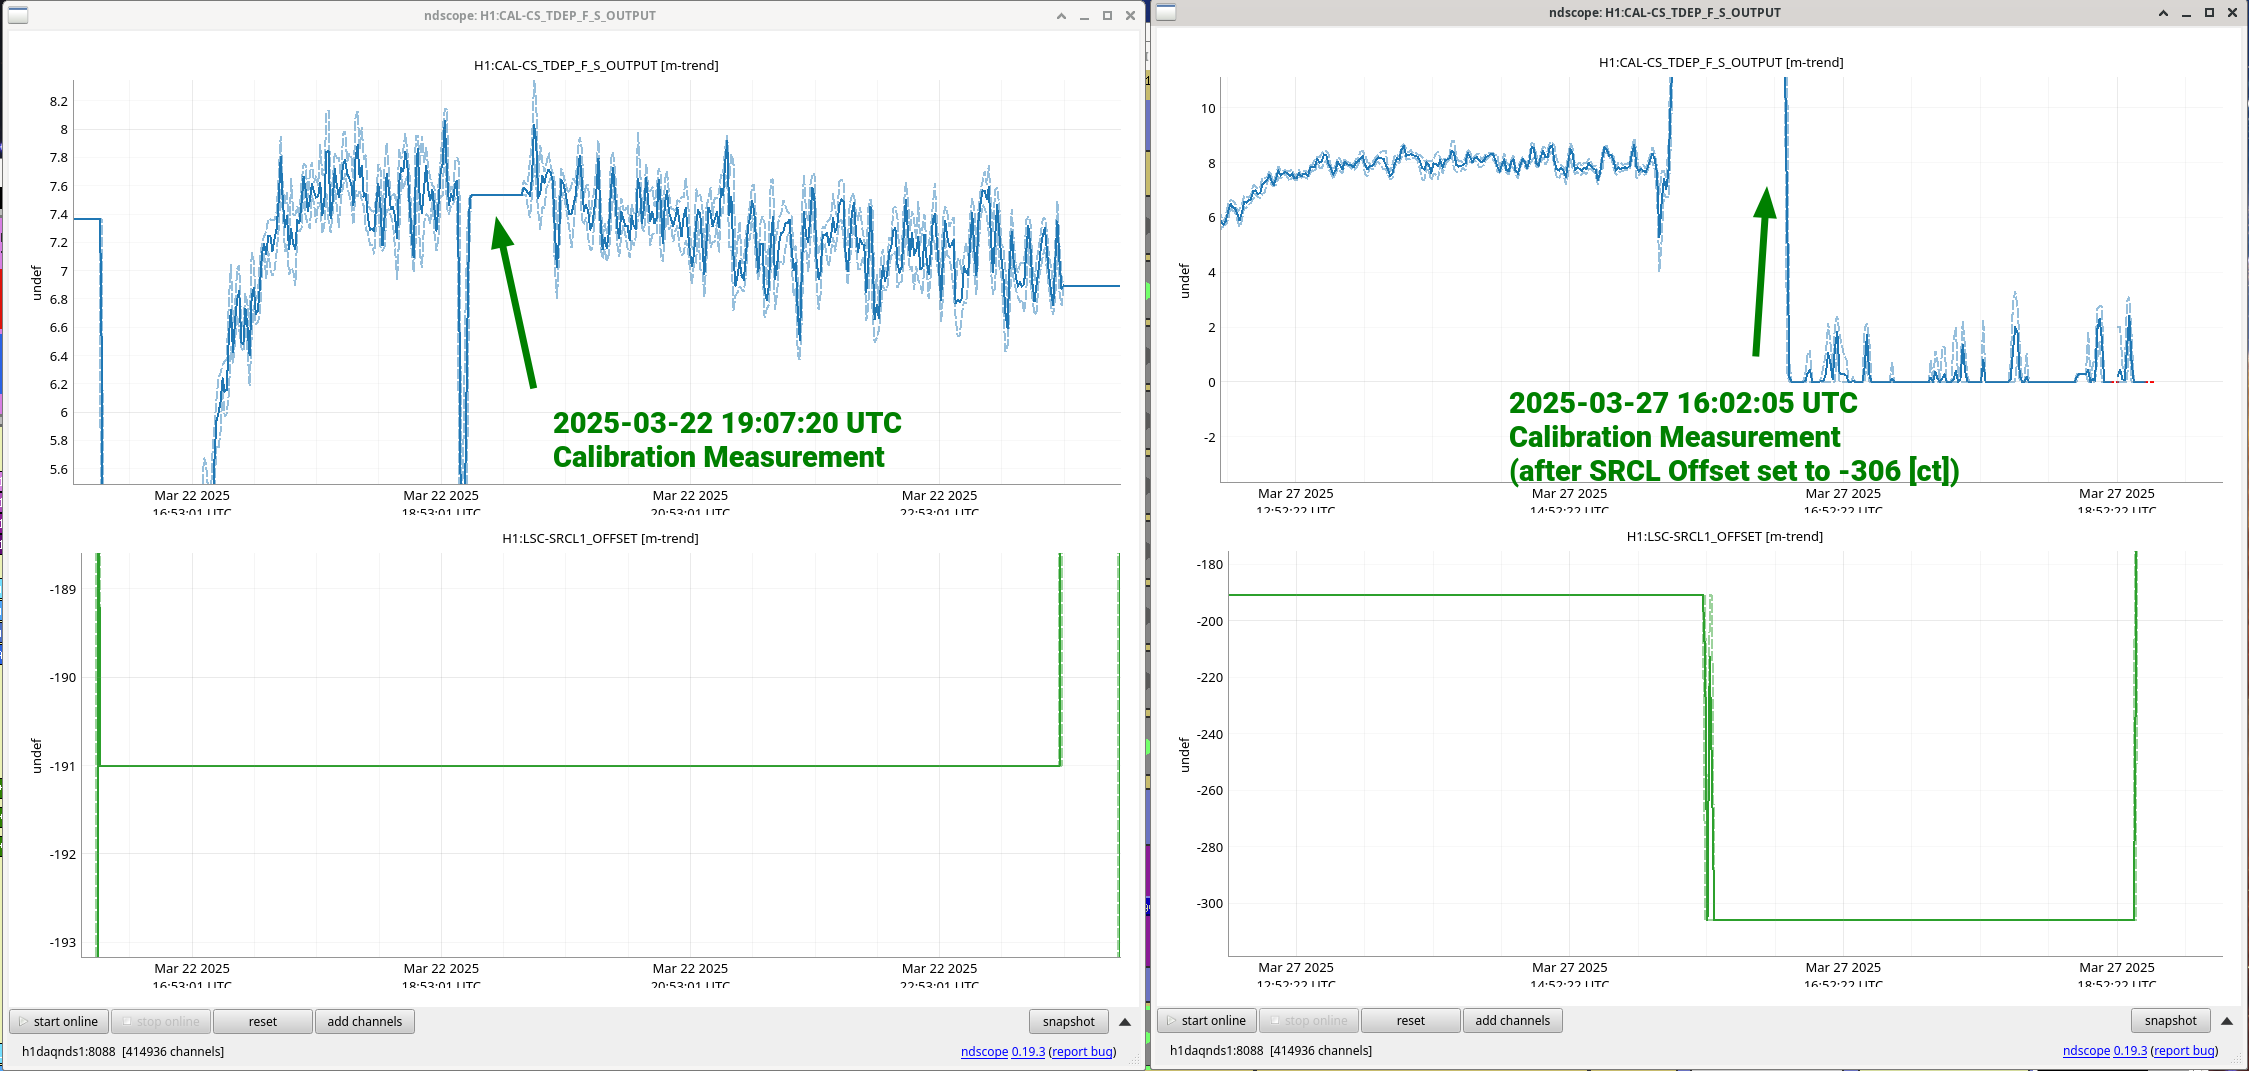
Task: Open '0.19.3' version link in right window
Action: point(2130,1050)
